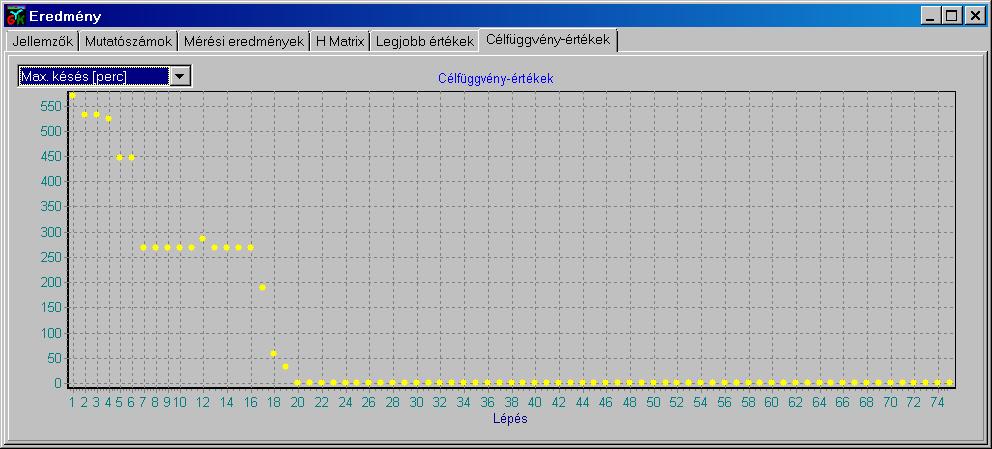Click the data point at step 17
The image size is (992, 449).
click(x=262, y=287)
